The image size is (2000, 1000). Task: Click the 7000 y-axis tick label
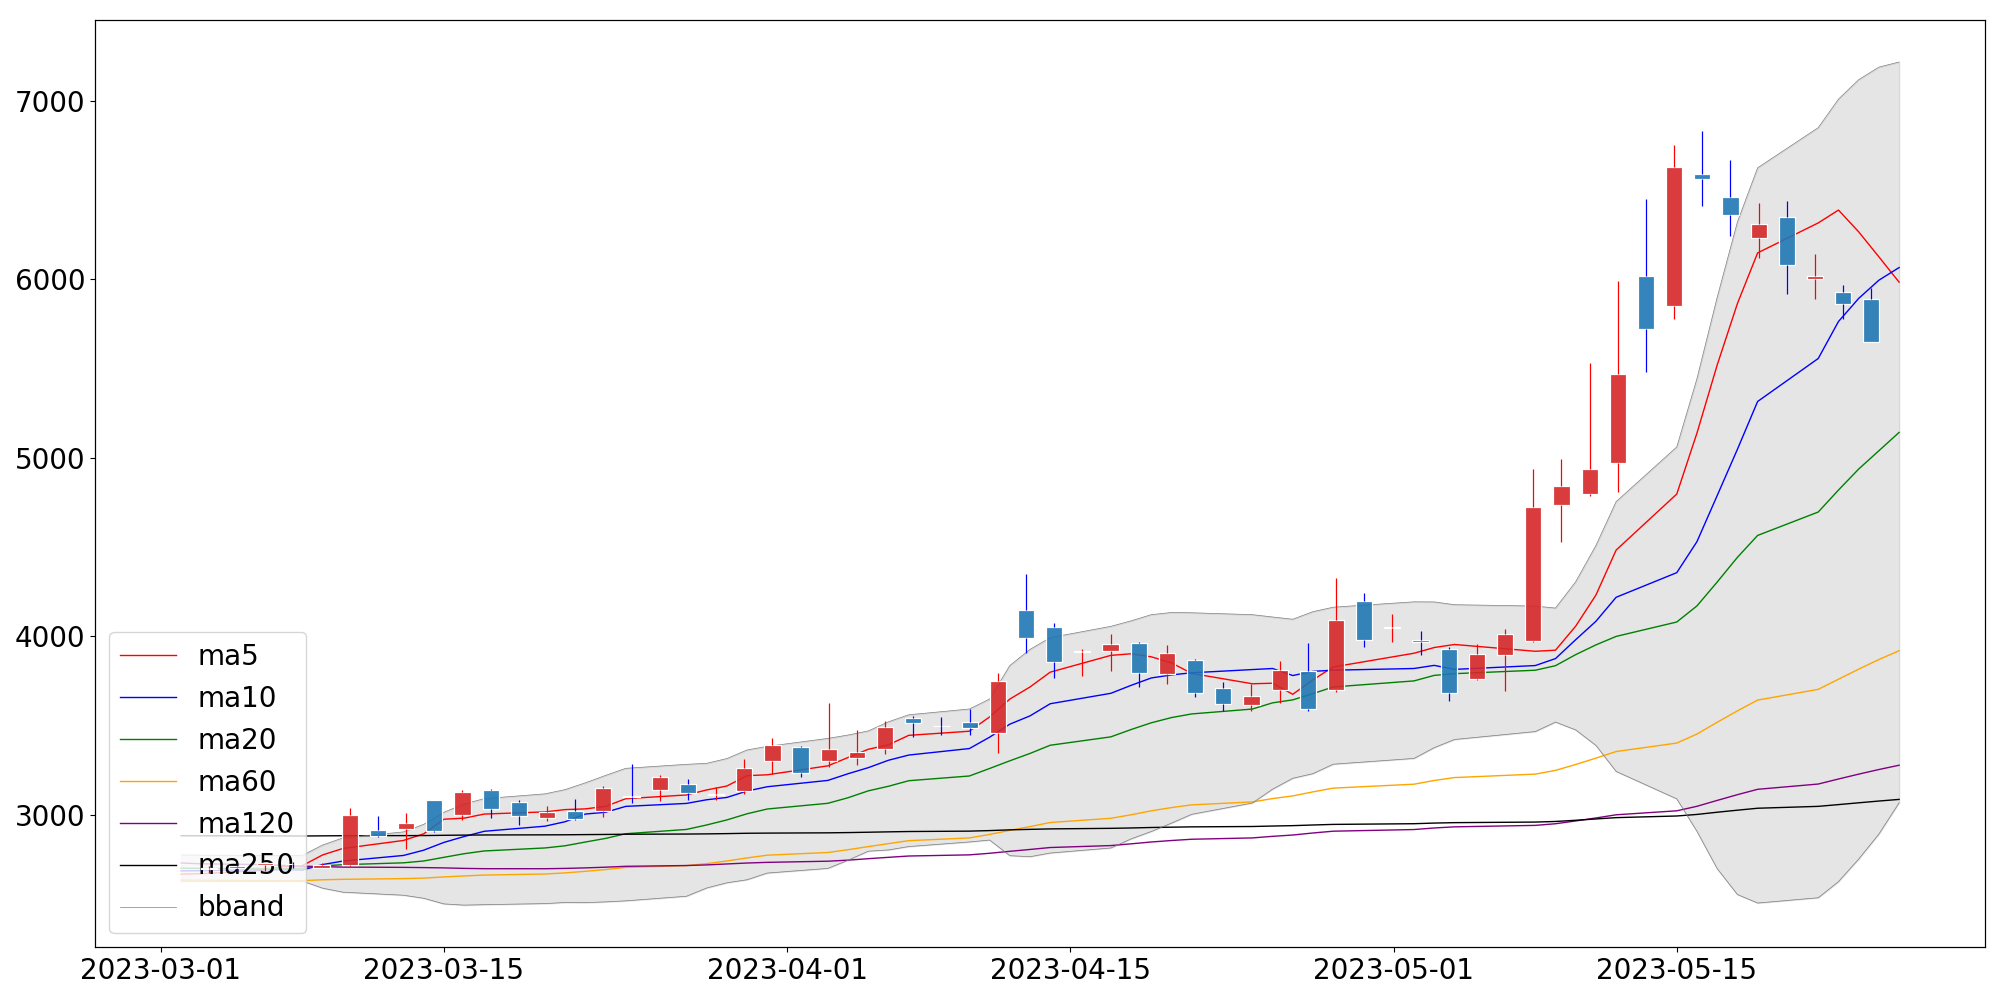pos(50,102)
